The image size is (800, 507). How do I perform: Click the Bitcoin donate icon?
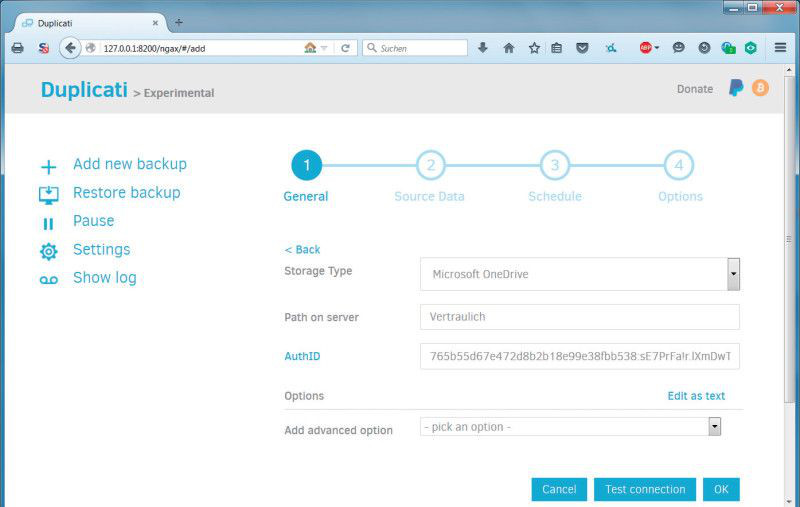click(x=760, y=88)
